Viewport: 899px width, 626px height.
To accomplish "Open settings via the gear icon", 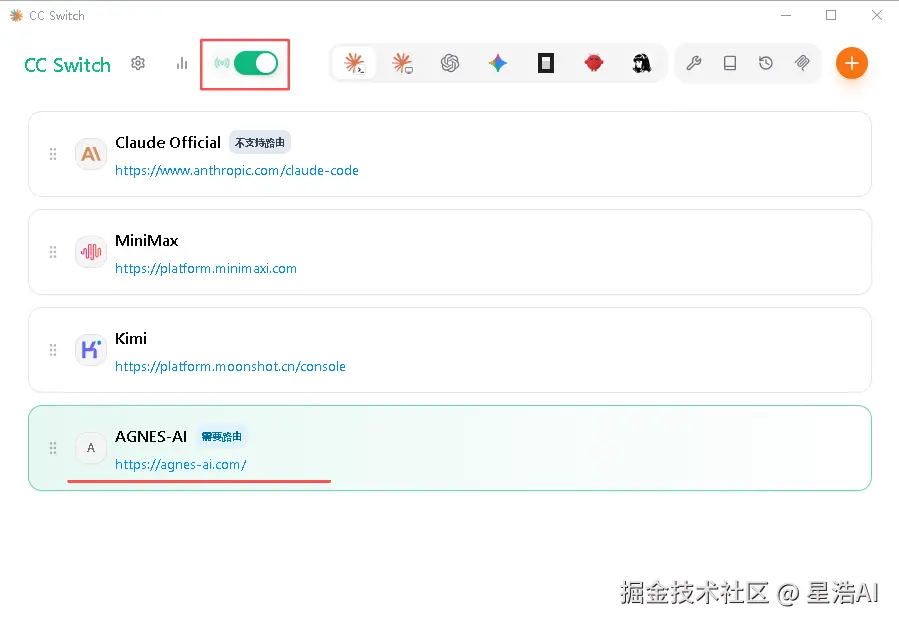I will (x=138, y=63).
